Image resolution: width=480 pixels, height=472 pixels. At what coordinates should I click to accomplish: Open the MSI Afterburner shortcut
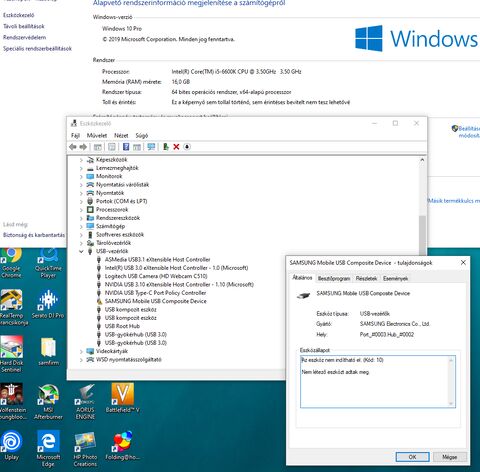click(x=48, y=402)
